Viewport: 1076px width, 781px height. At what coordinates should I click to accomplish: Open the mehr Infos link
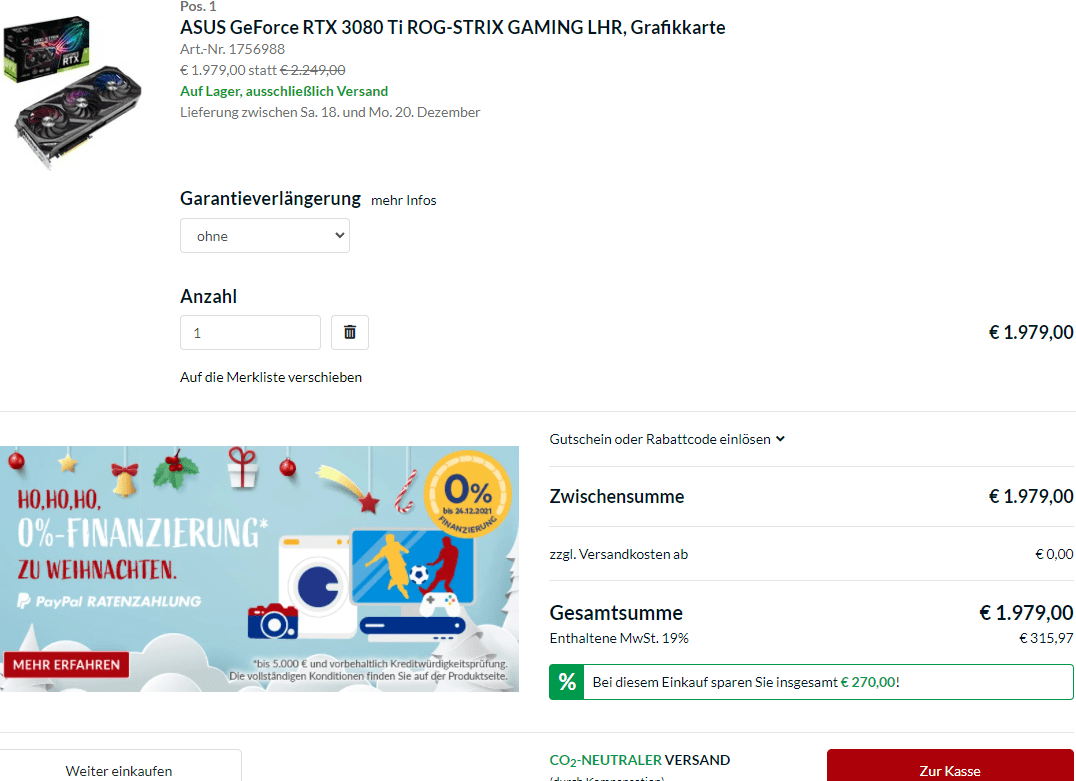404,200
